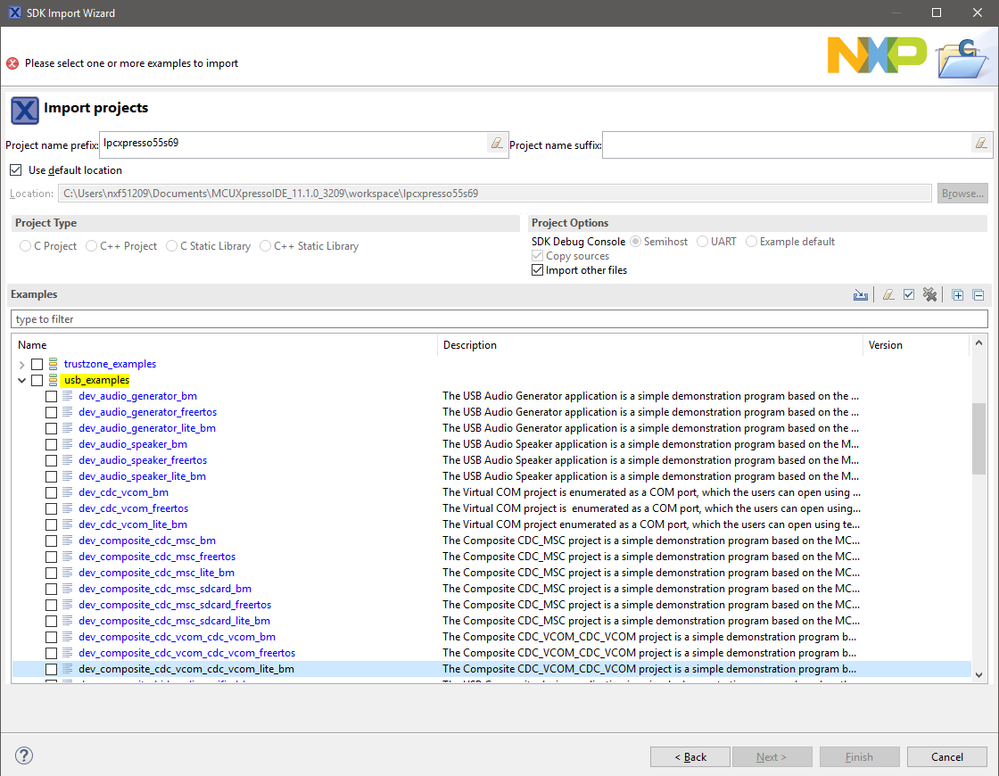Click the Next button

pos(772,757)
